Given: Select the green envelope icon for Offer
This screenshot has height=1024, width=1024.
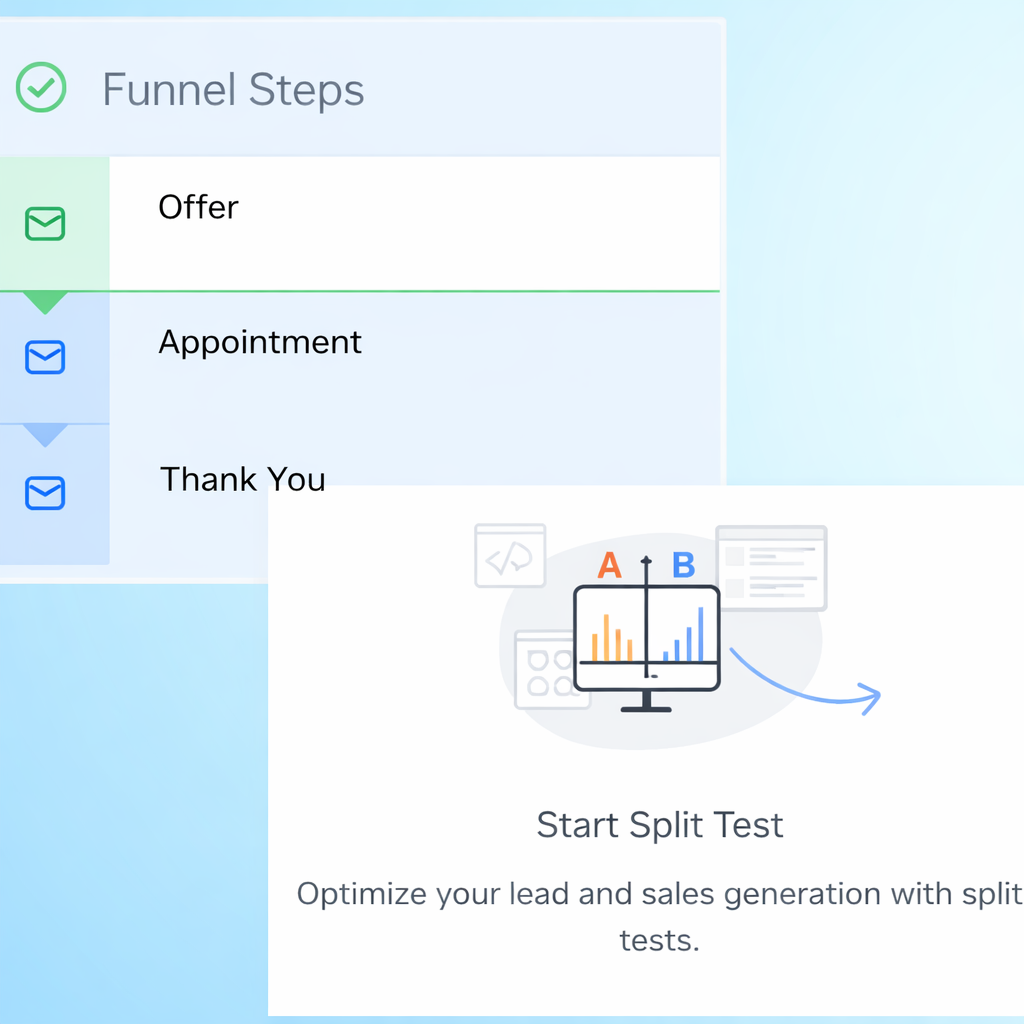Looking at the screenshot, I should tap(45, 224).
